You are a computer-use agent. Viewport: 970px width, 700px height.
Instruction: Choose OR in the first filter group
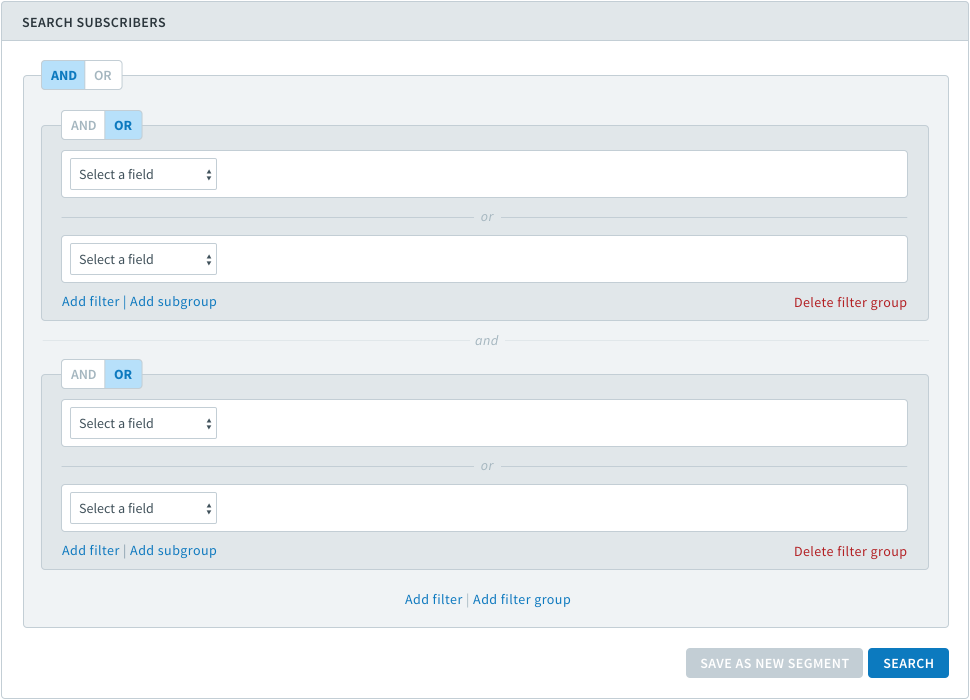(123, 126)
